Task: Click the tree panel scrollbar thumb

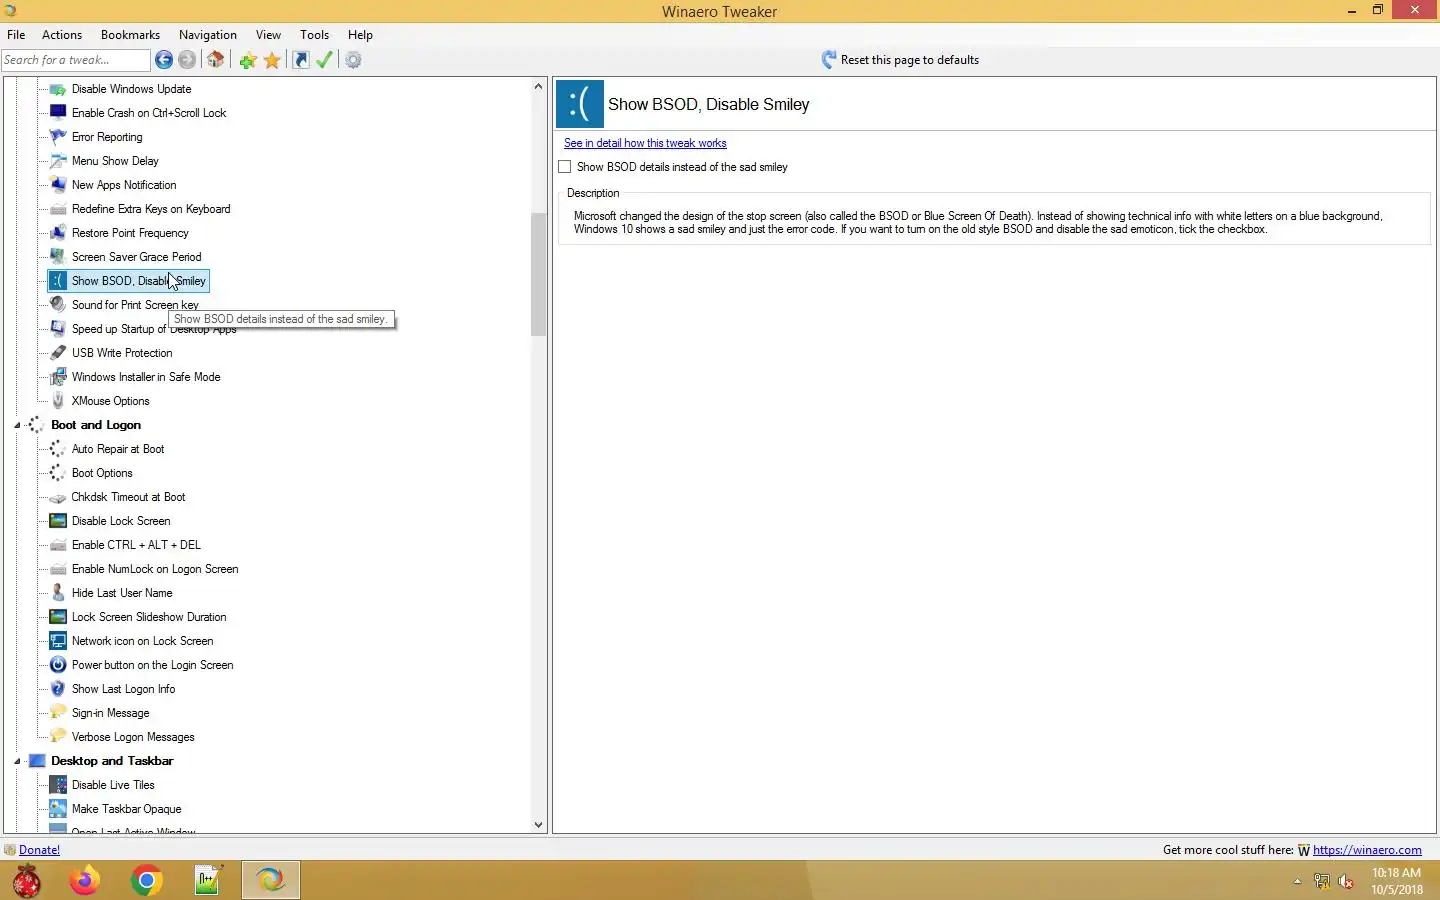Action: (539, 274)
